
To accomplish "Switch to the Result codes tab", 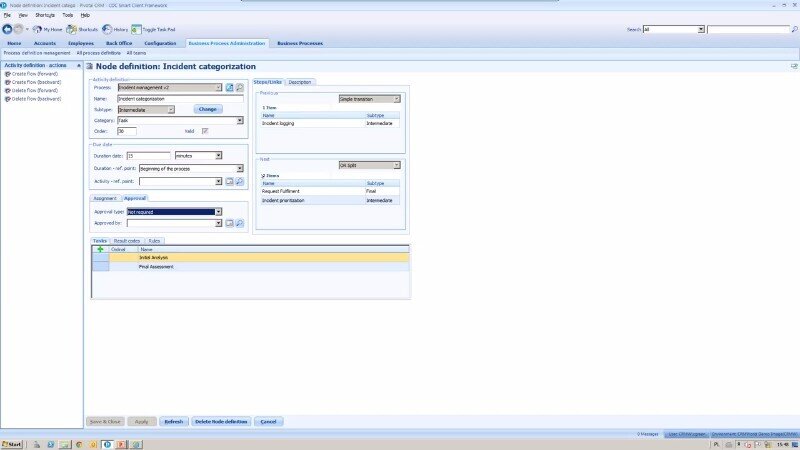I will (127, 241).
